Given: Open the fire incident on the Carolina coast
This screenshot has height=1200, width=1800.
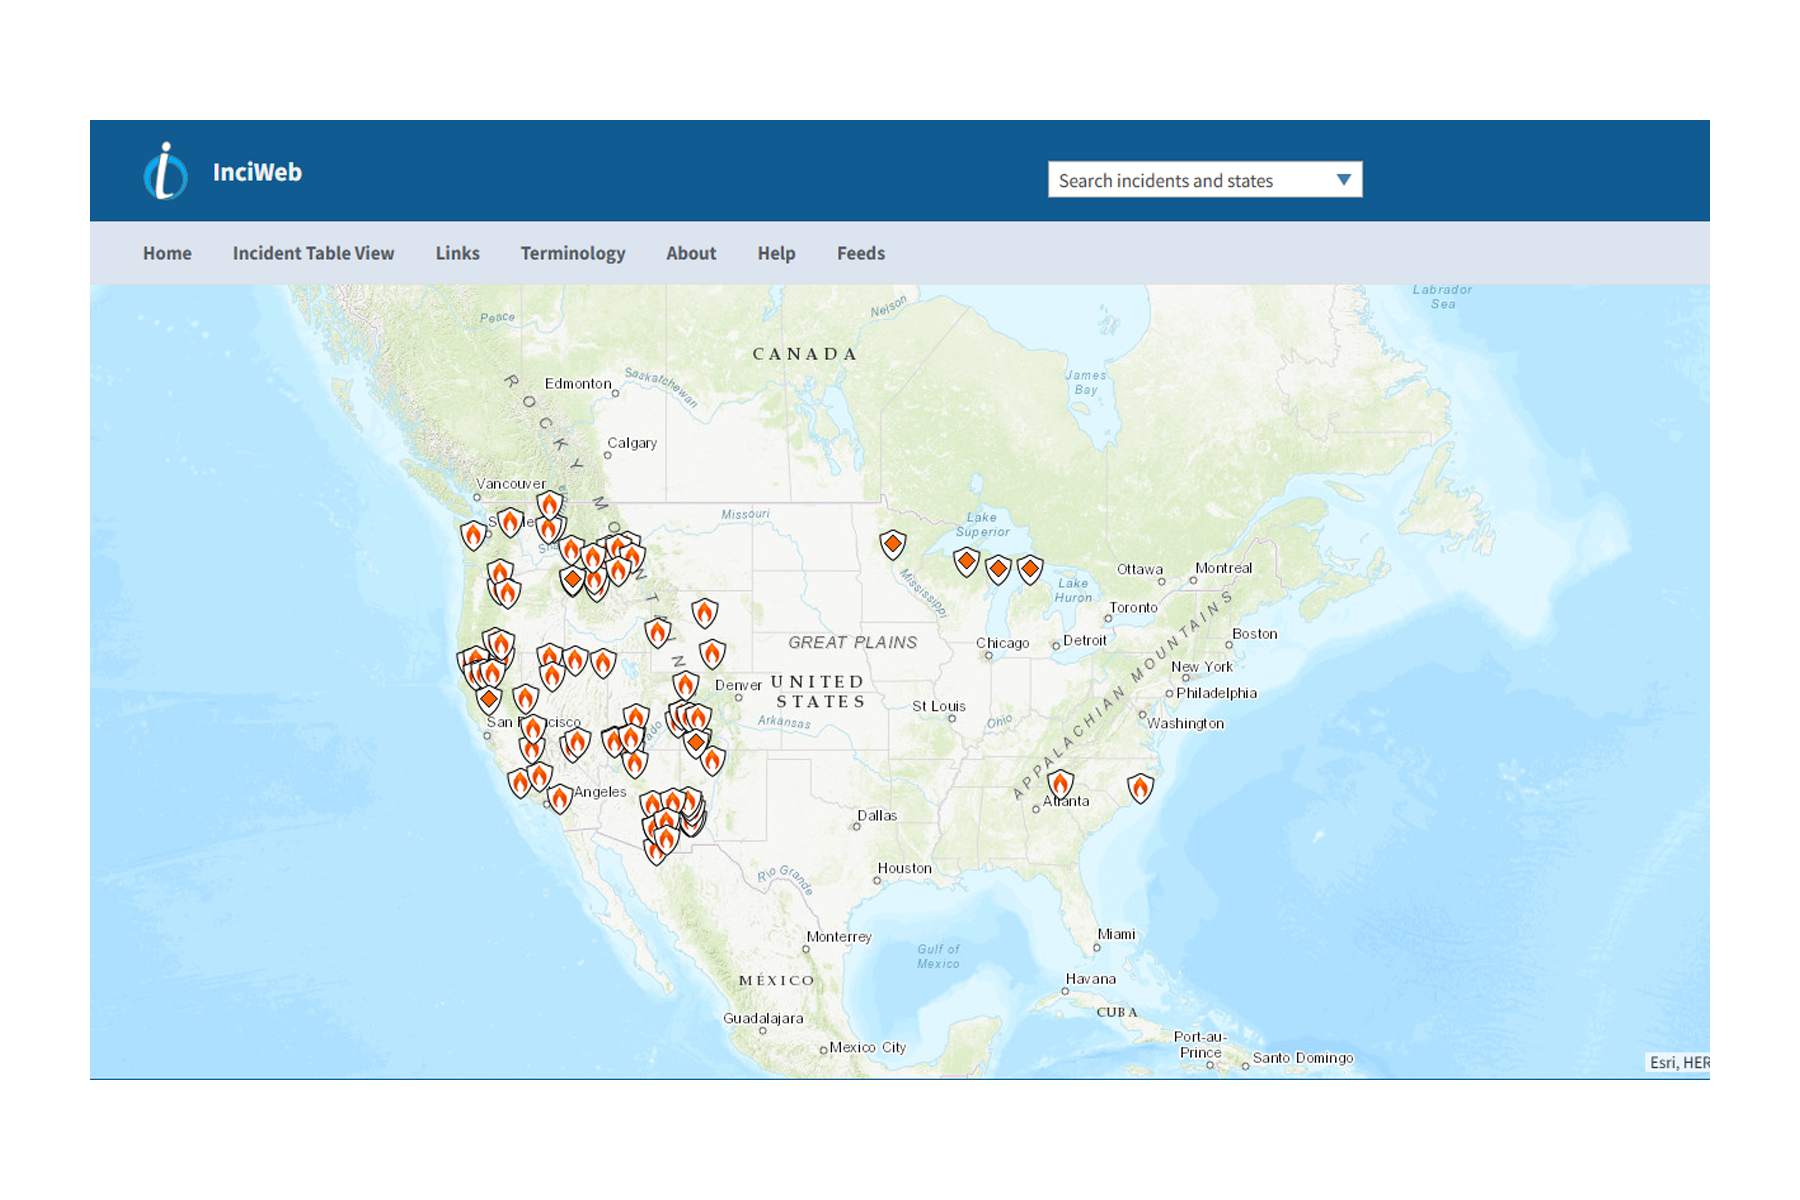Looking at the screenshot, I should click(x=1140, y=788).
